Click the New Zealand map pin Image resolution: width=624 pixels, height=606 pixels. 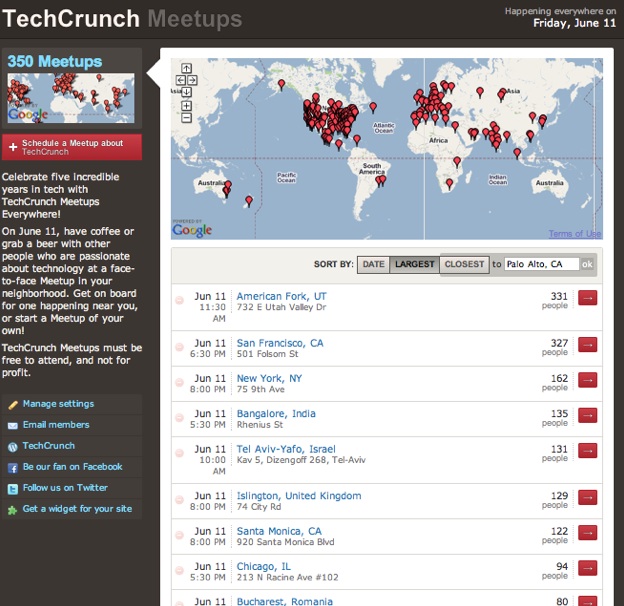tap(249, 201)
